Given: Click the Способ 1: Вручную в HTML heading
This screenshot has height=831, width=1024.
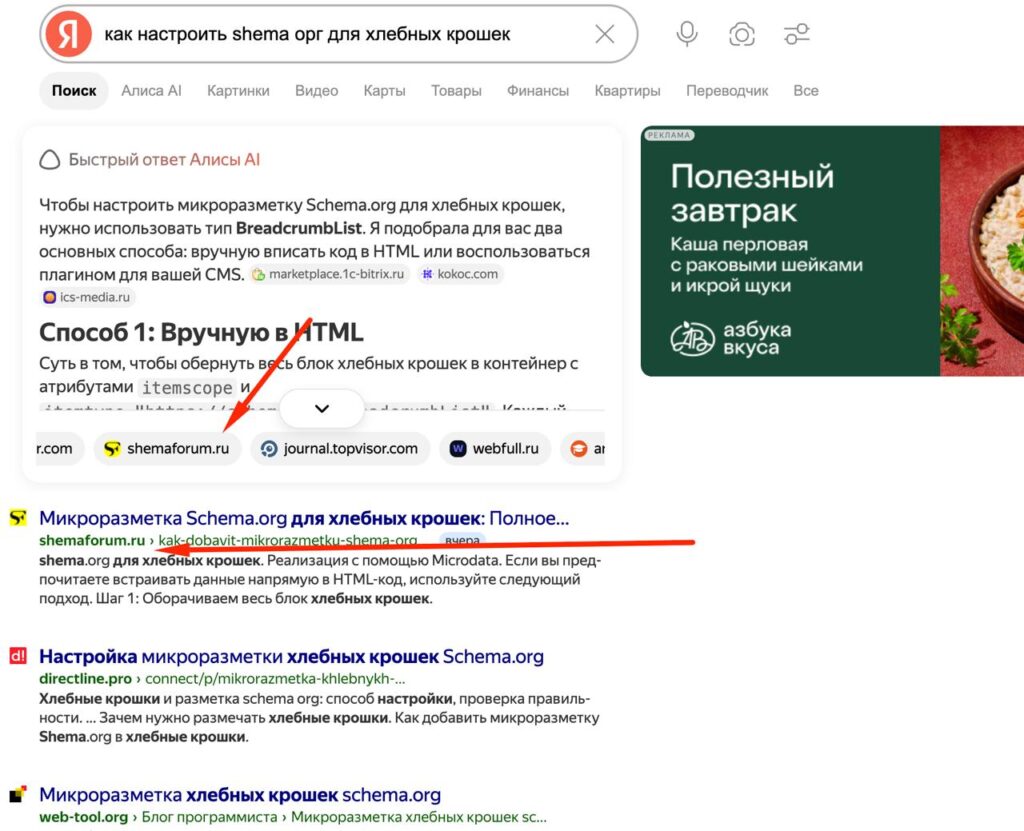Looking at the screenshot, I should pyautogui.click(x=201, y=333).
